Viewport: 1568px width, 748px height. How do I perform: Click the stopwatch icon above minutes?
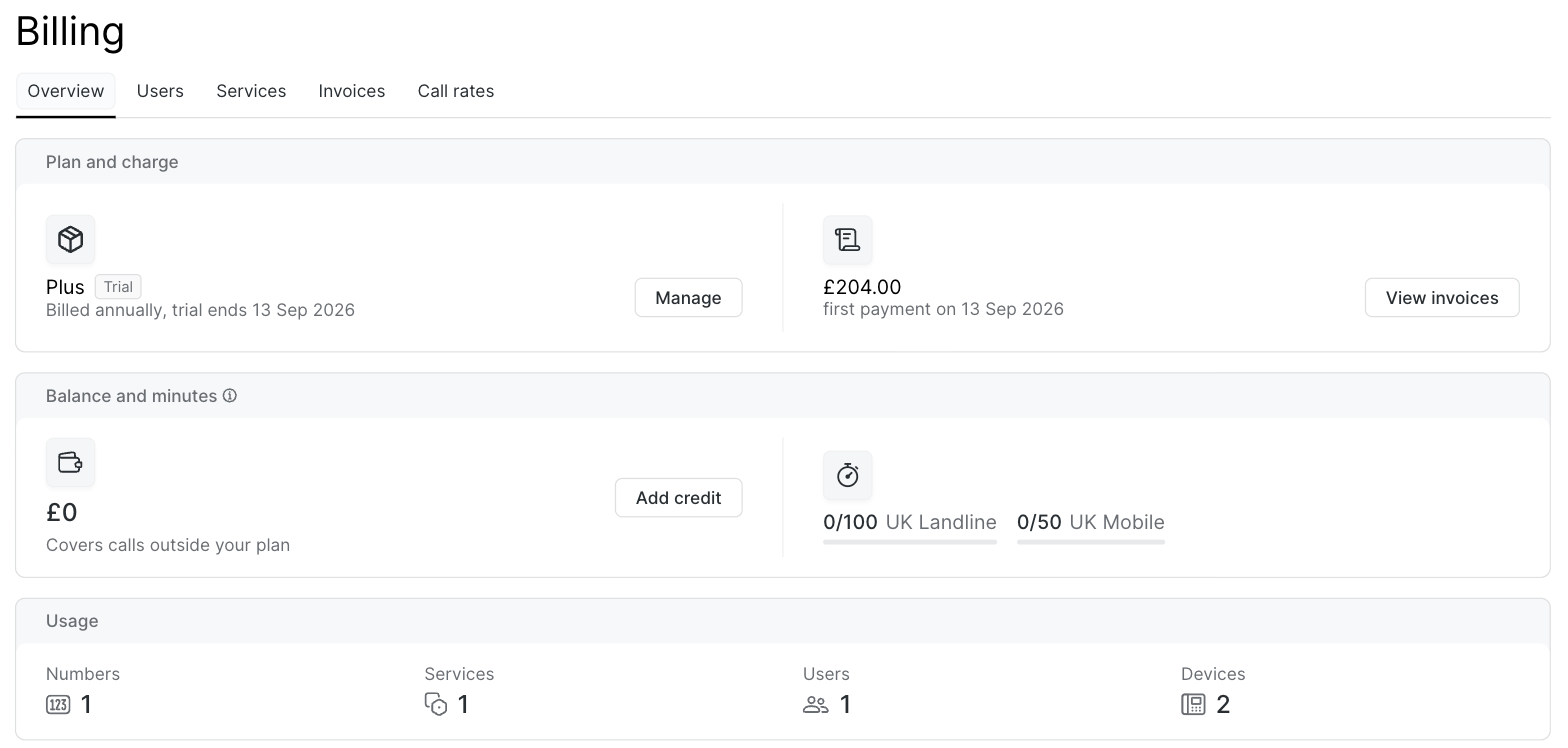click(x=847, y=475)
